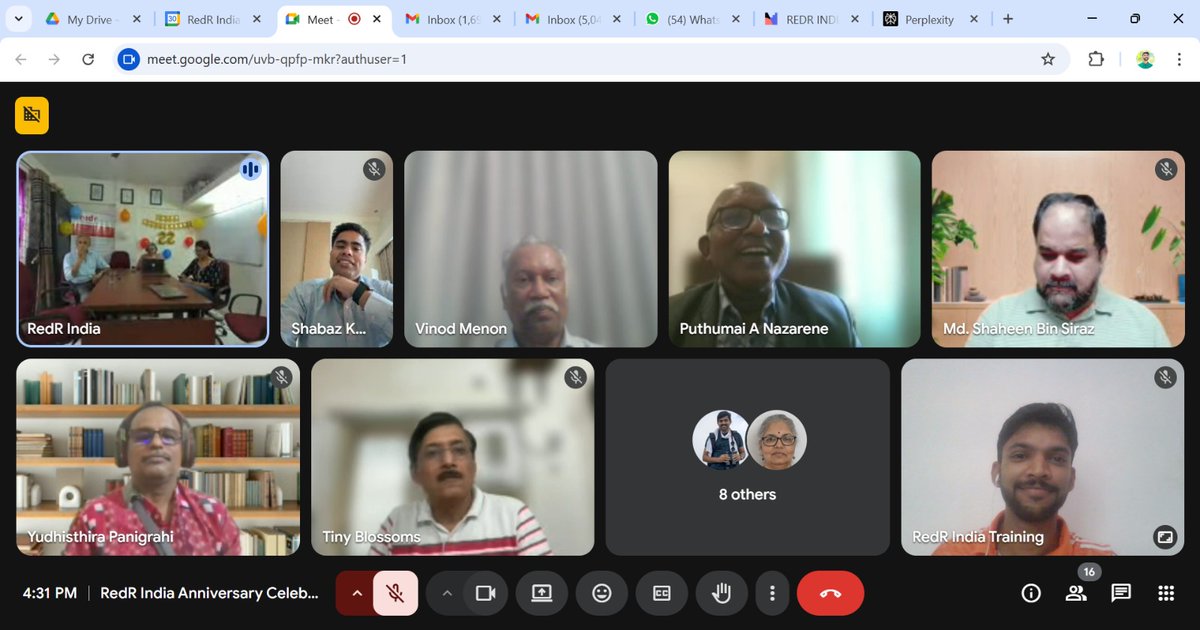Viewport: 1200px width, 630px height.
Task: Select Yudhisthira Panigrahi video tile
Action: point(158,457)
